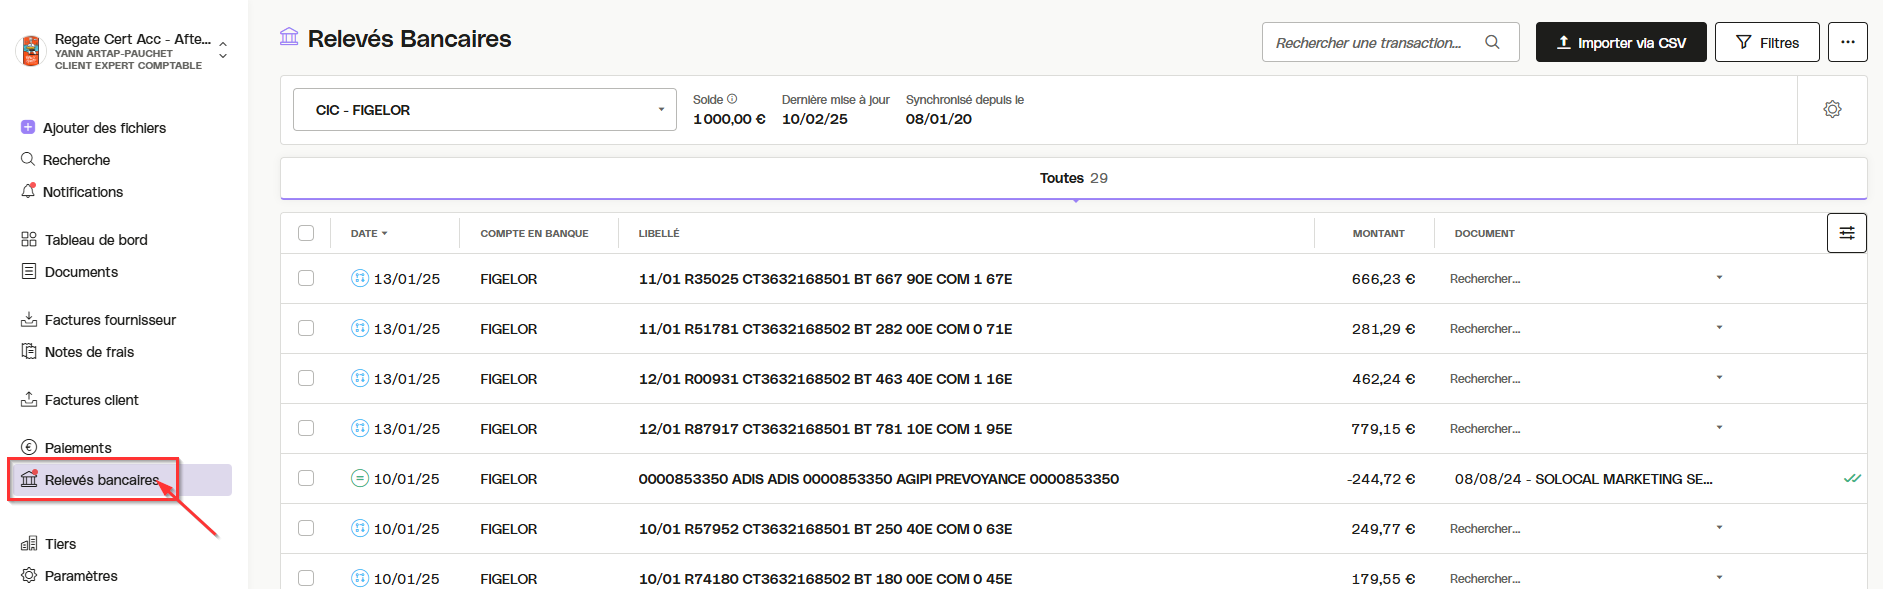The width and height of the screenshot is (1883, 589).
Task: Check the box for 249,77 € transaction
Action: pyautogui.click(x=306, y=528)
